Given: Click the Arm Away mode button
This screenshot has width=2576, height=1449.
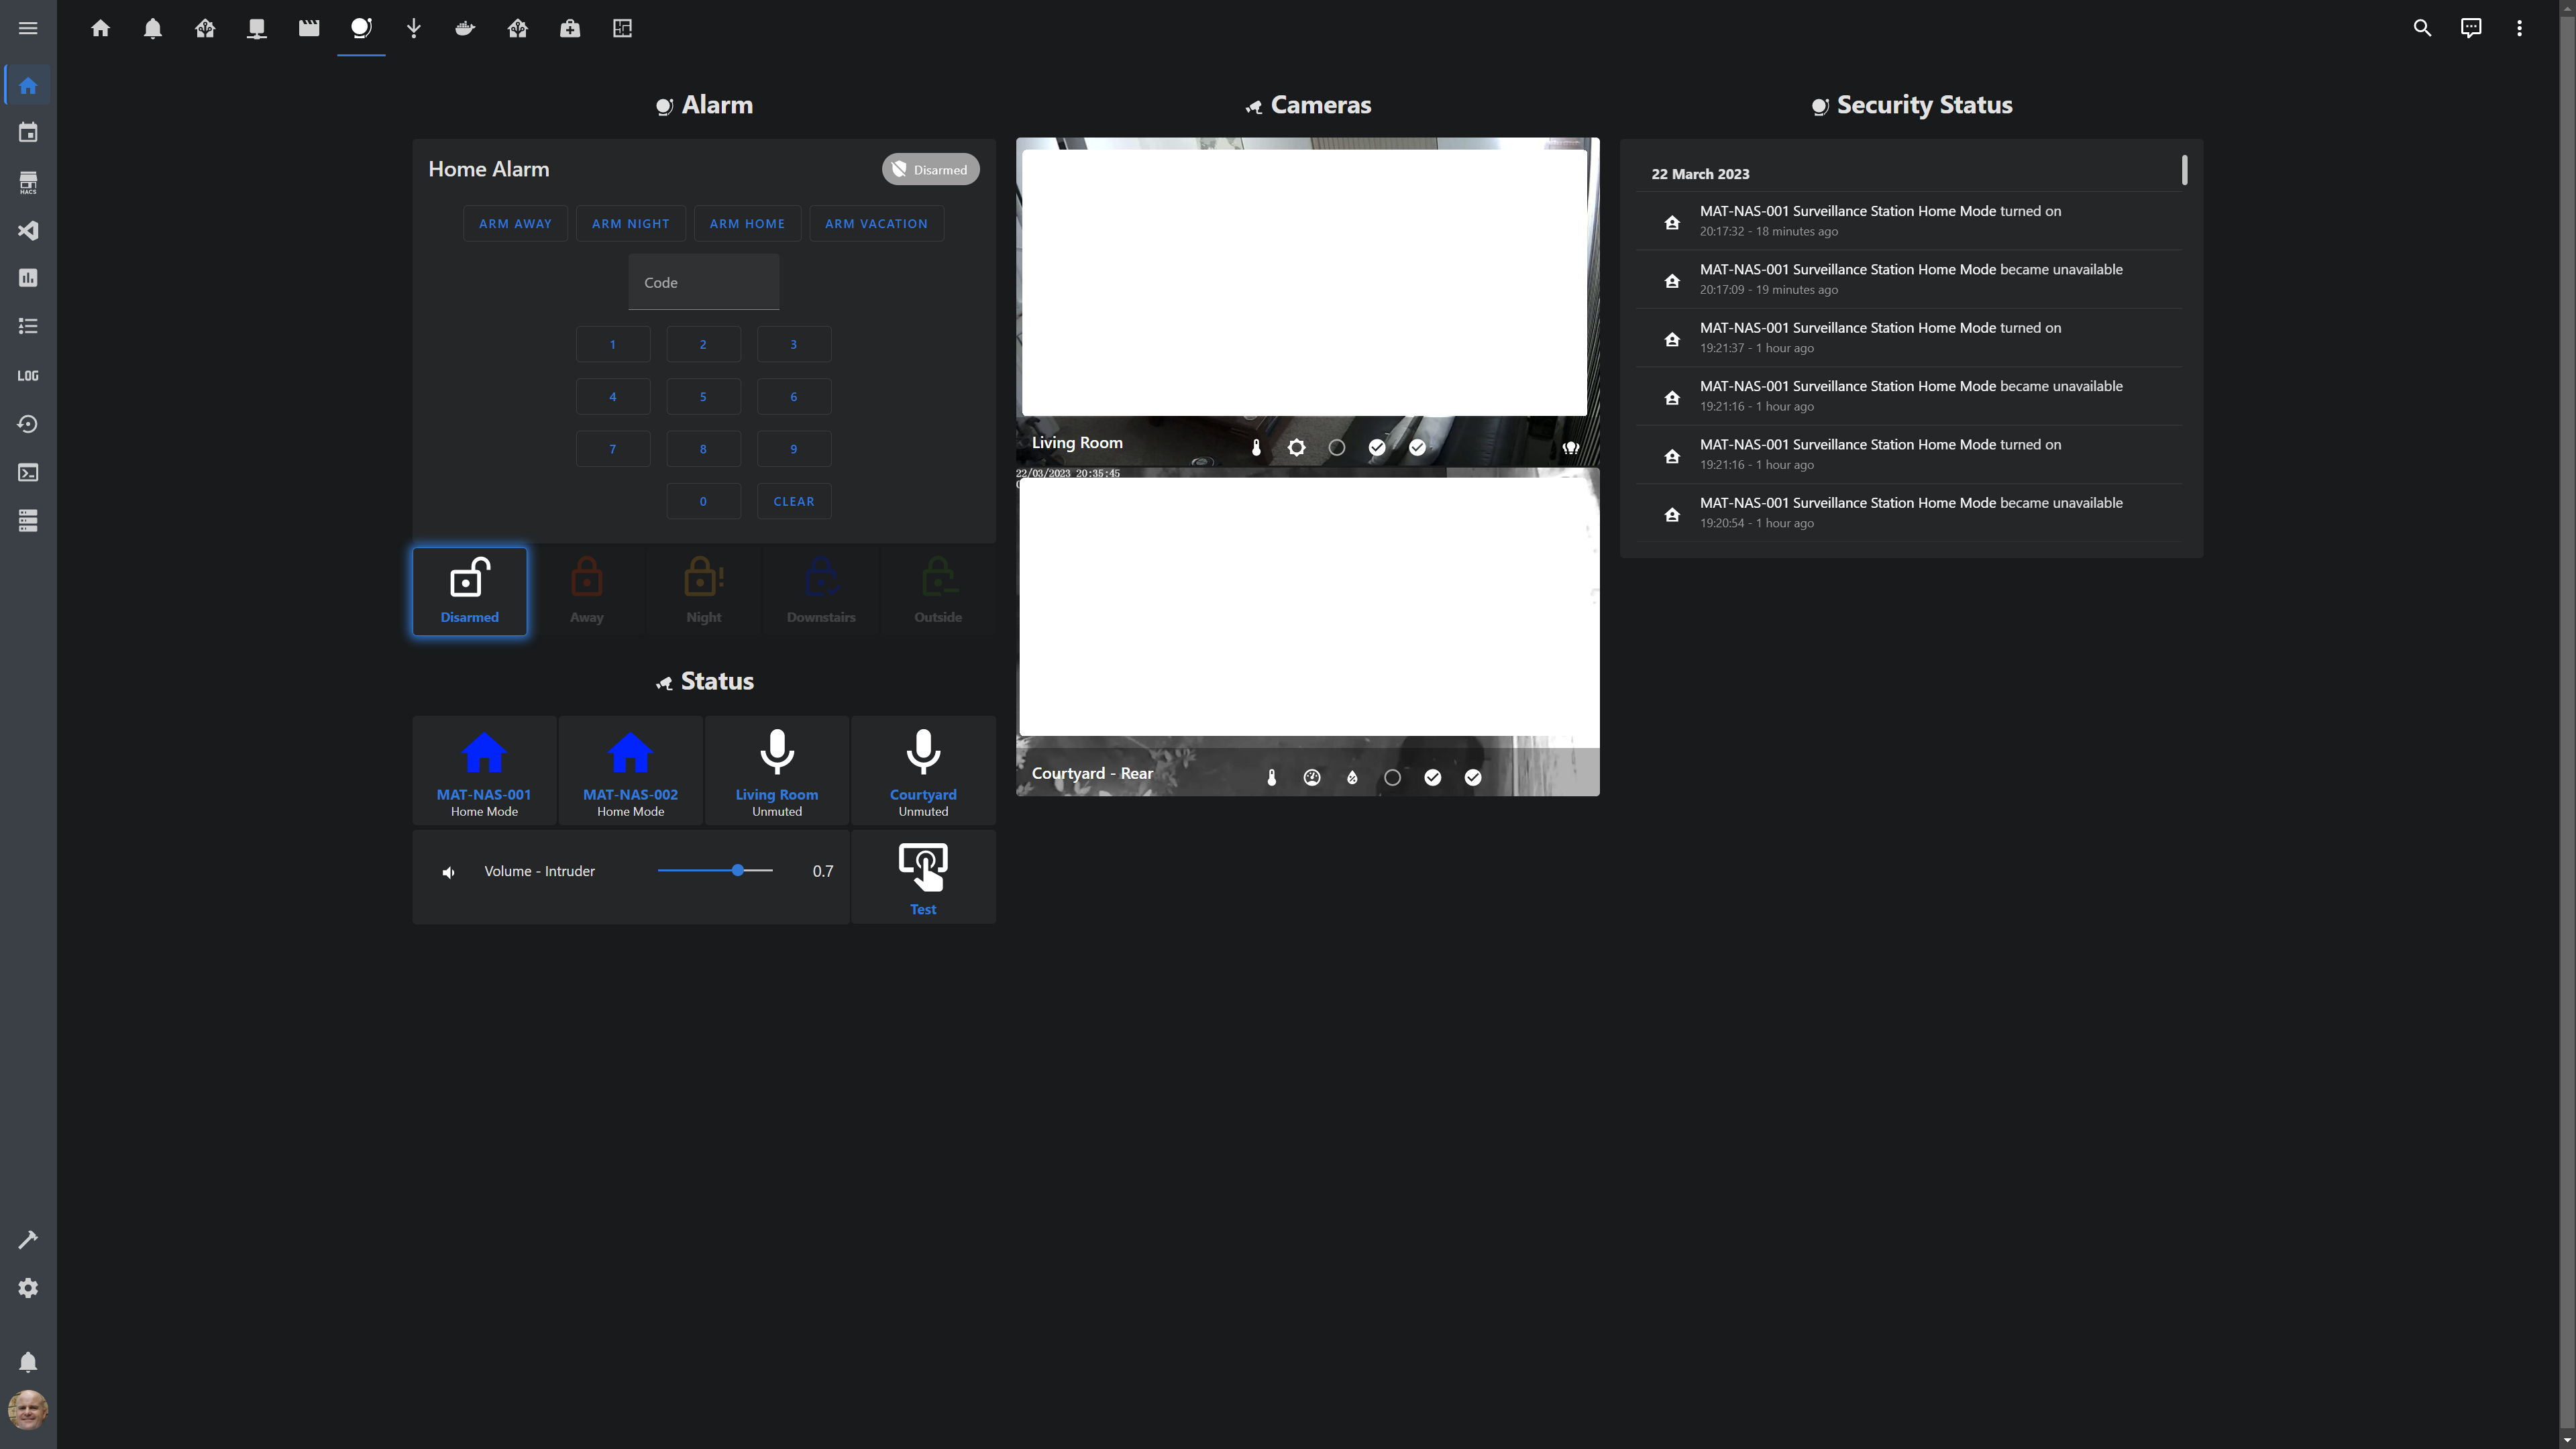Looking at the screenshot, I should tap(515, 221).
